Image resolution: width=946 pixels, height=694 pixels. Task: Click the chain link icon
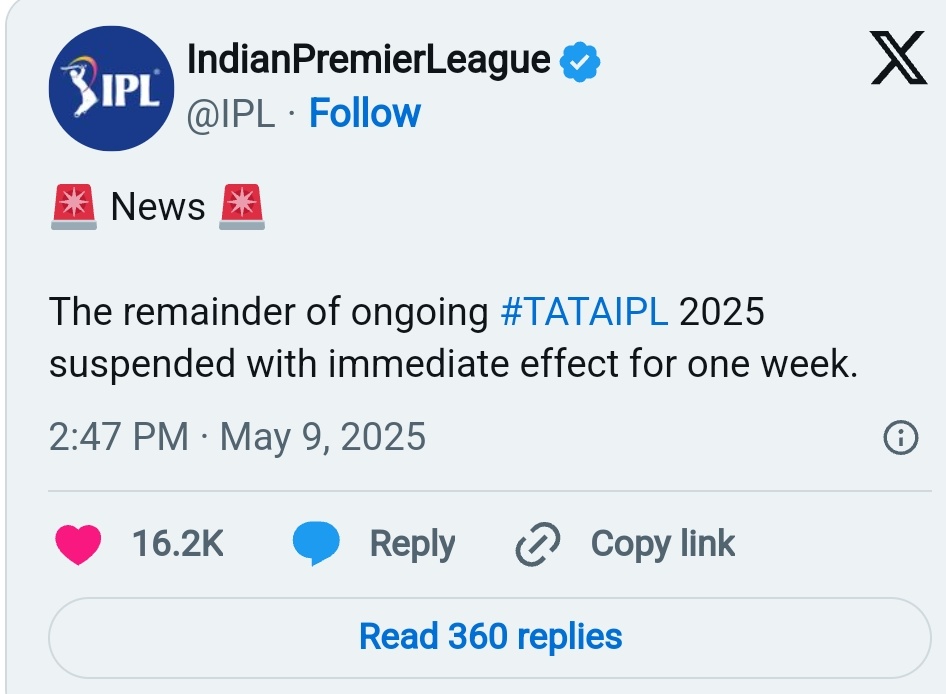click(538, 544)
